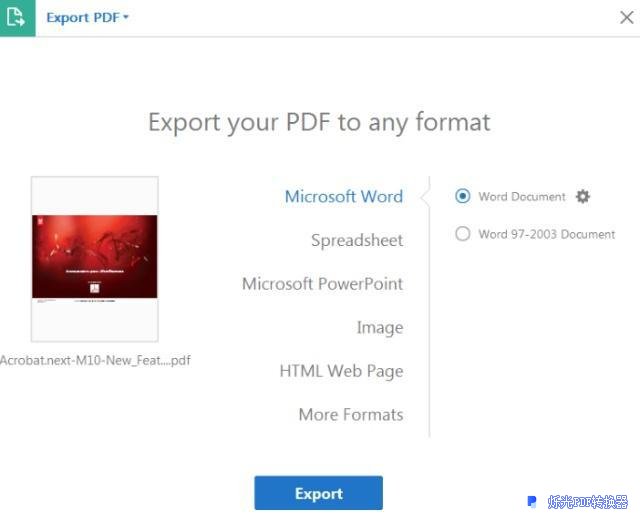The width and height of the screenshot is (640, 521).
Task: Close the Export PDF panel
Action: (x=627, y=17)
